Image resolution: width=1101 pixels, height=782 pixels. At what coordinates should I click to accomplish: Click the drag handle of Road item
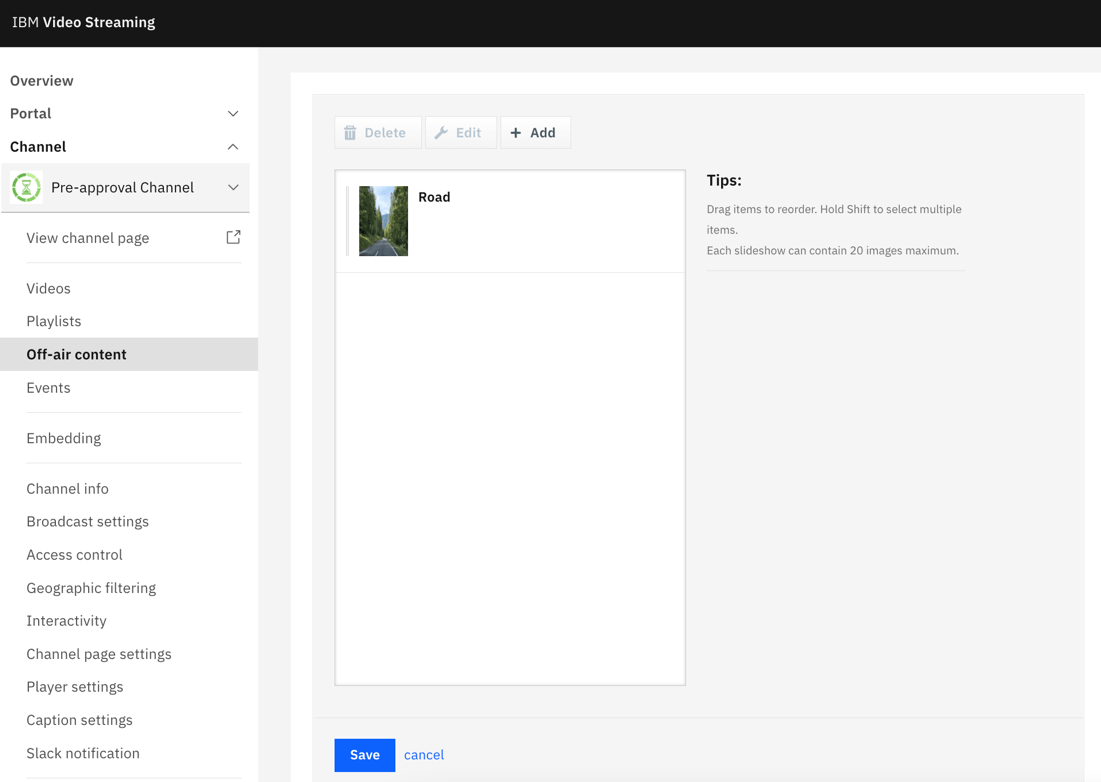tap(348, 221)
